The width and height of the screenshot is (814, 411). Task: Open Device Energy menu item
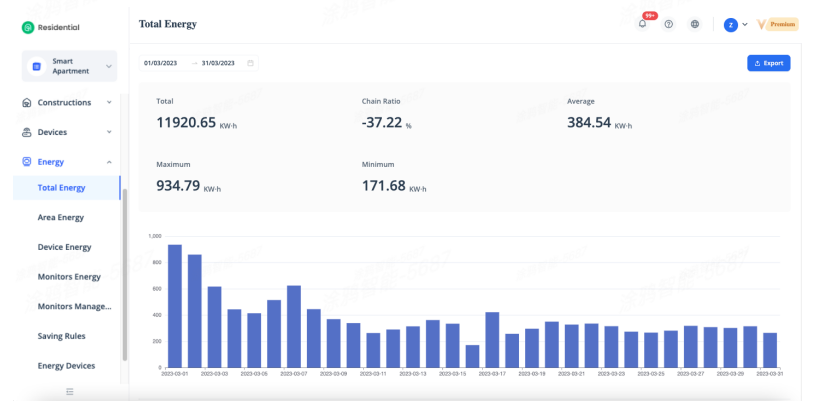(64, 247)
